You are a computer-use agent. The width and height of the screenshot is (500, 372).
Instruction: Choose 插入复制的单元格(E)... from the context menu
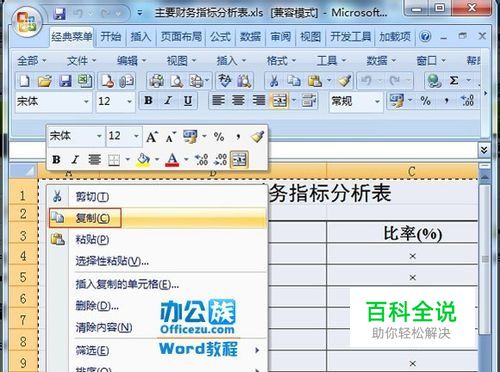coord(157,284)
